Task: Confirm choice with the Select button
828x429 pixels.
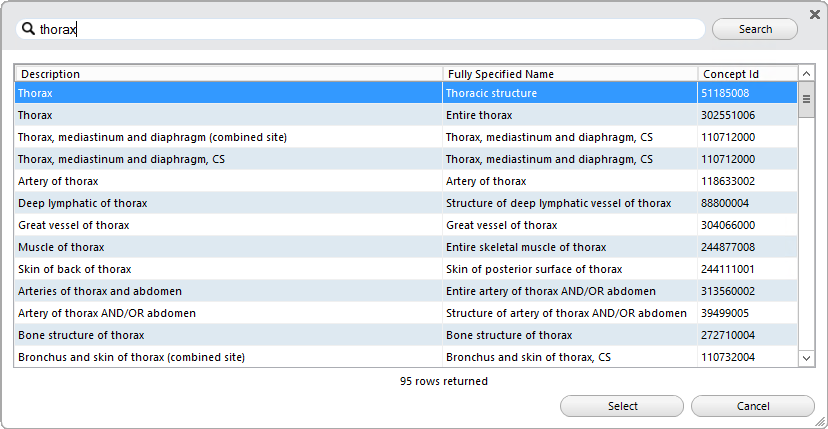Action: (622, 406)
